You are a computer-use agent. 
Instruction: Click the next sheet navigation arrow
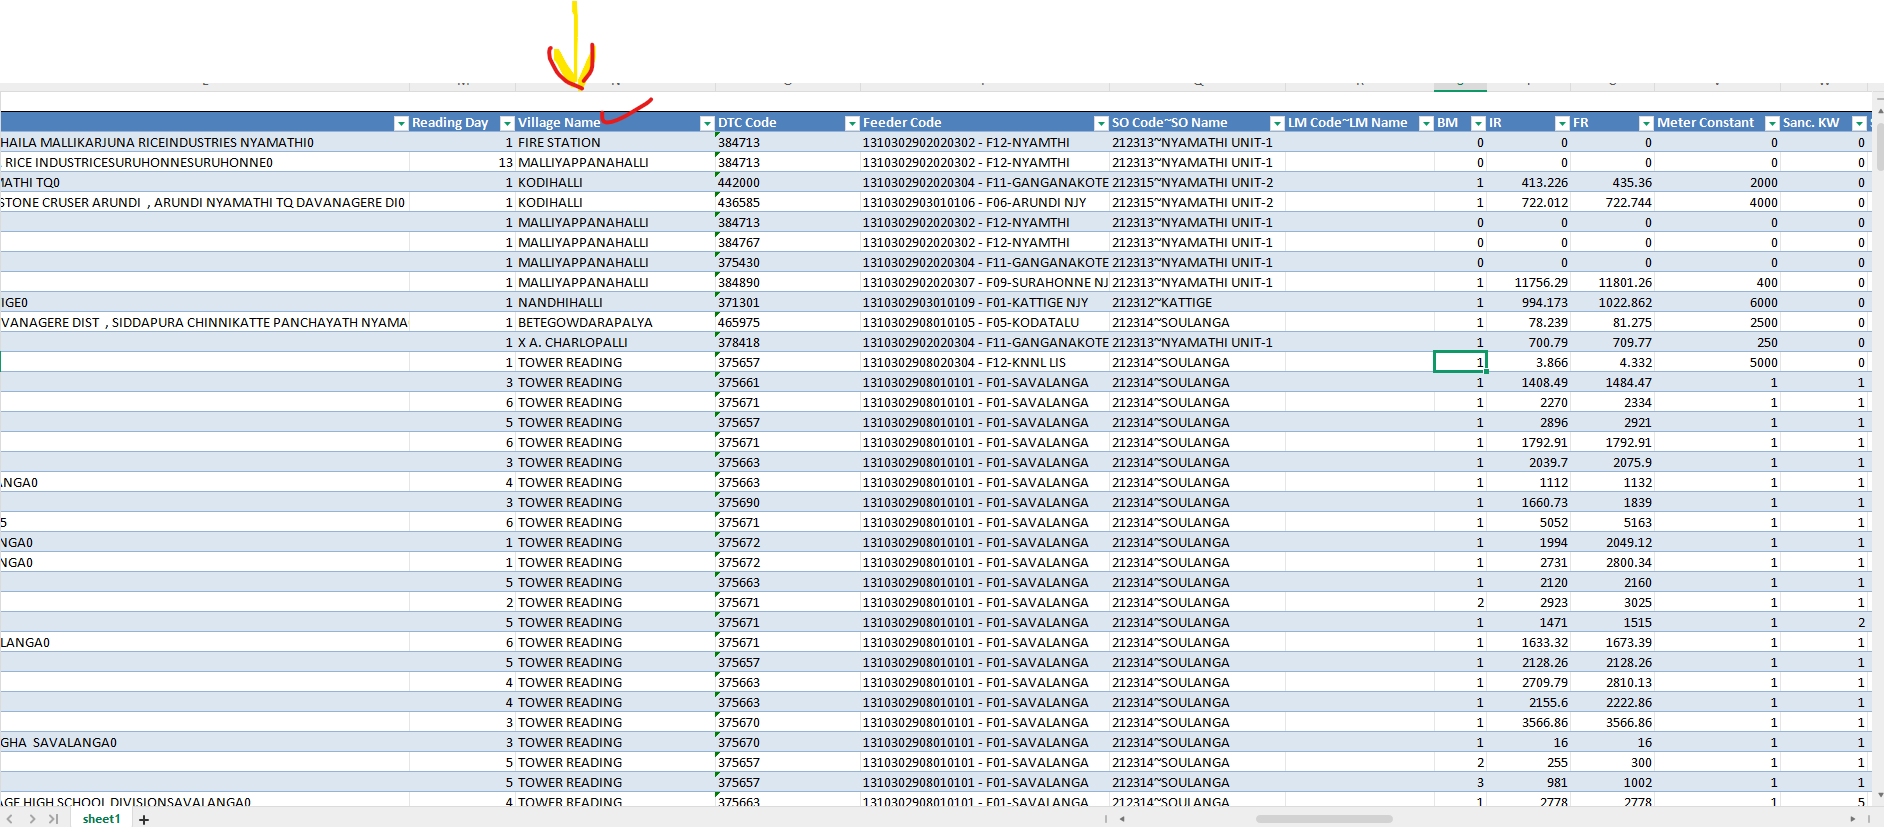pos(32,819)
